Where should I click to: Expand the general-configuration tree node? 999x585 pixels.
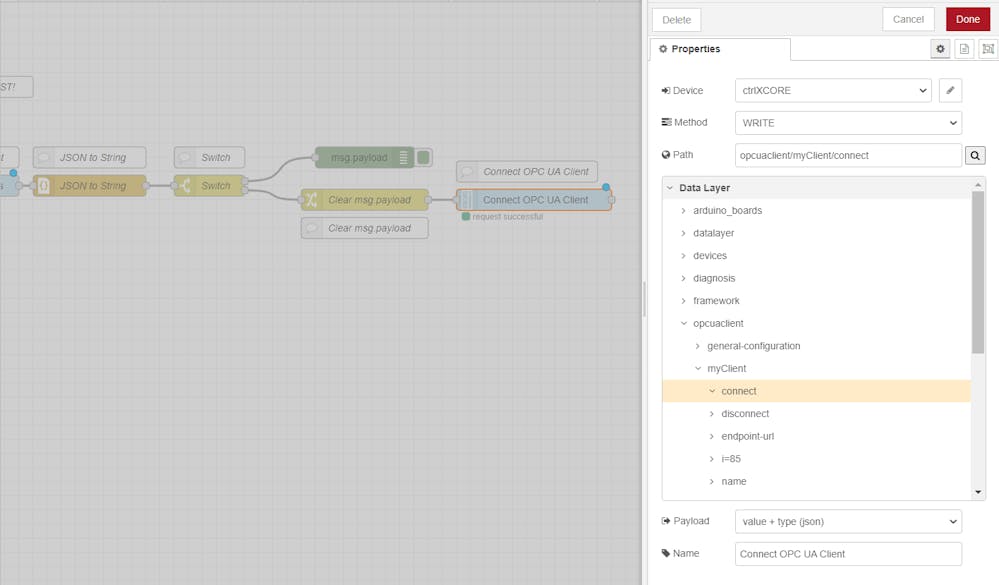(697, 346)
